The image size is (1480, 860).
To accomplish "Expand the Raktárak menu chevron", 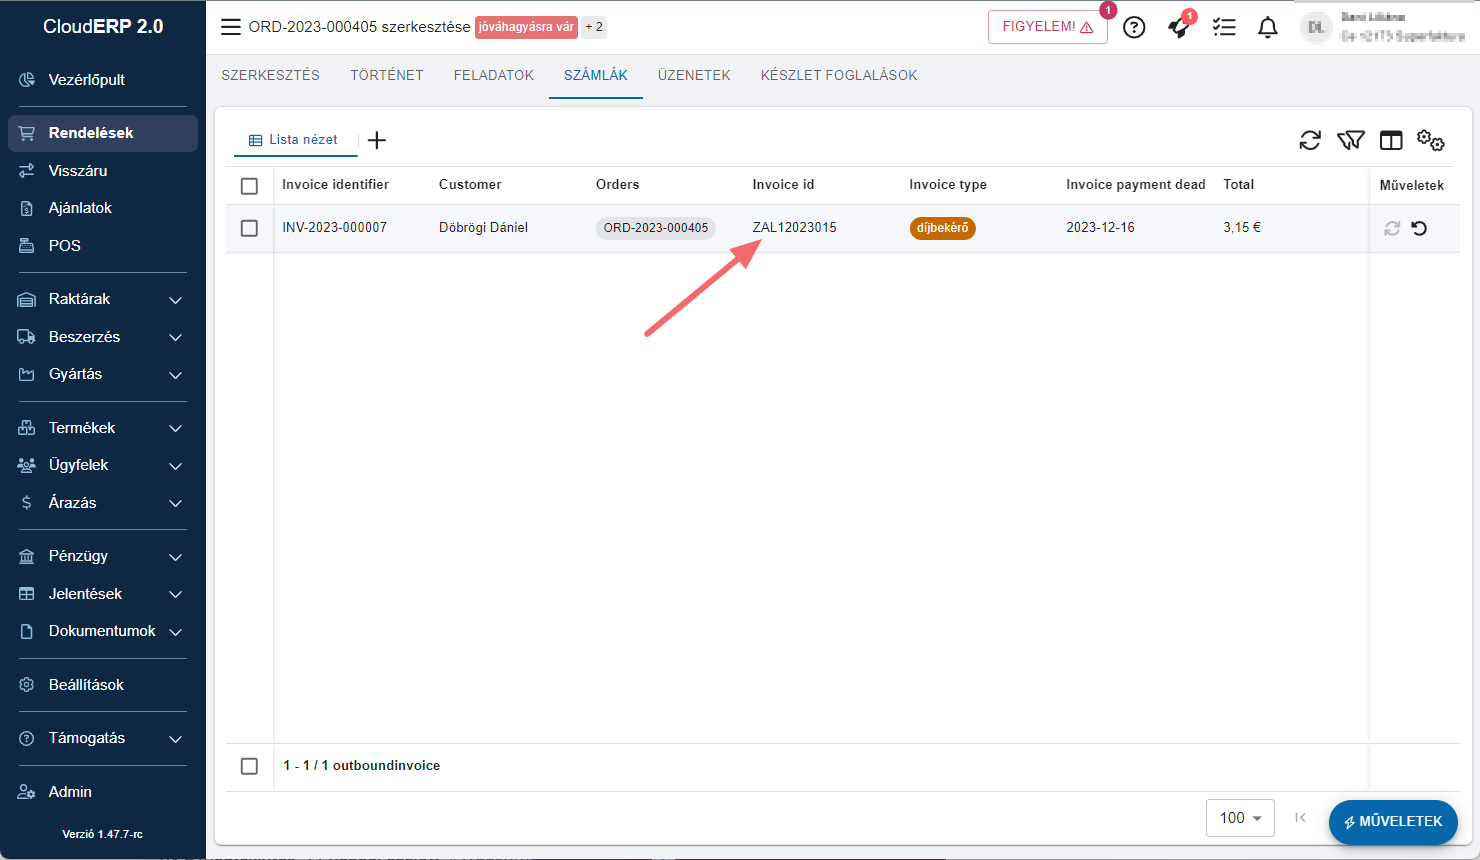I will click(x=176, y=300).
